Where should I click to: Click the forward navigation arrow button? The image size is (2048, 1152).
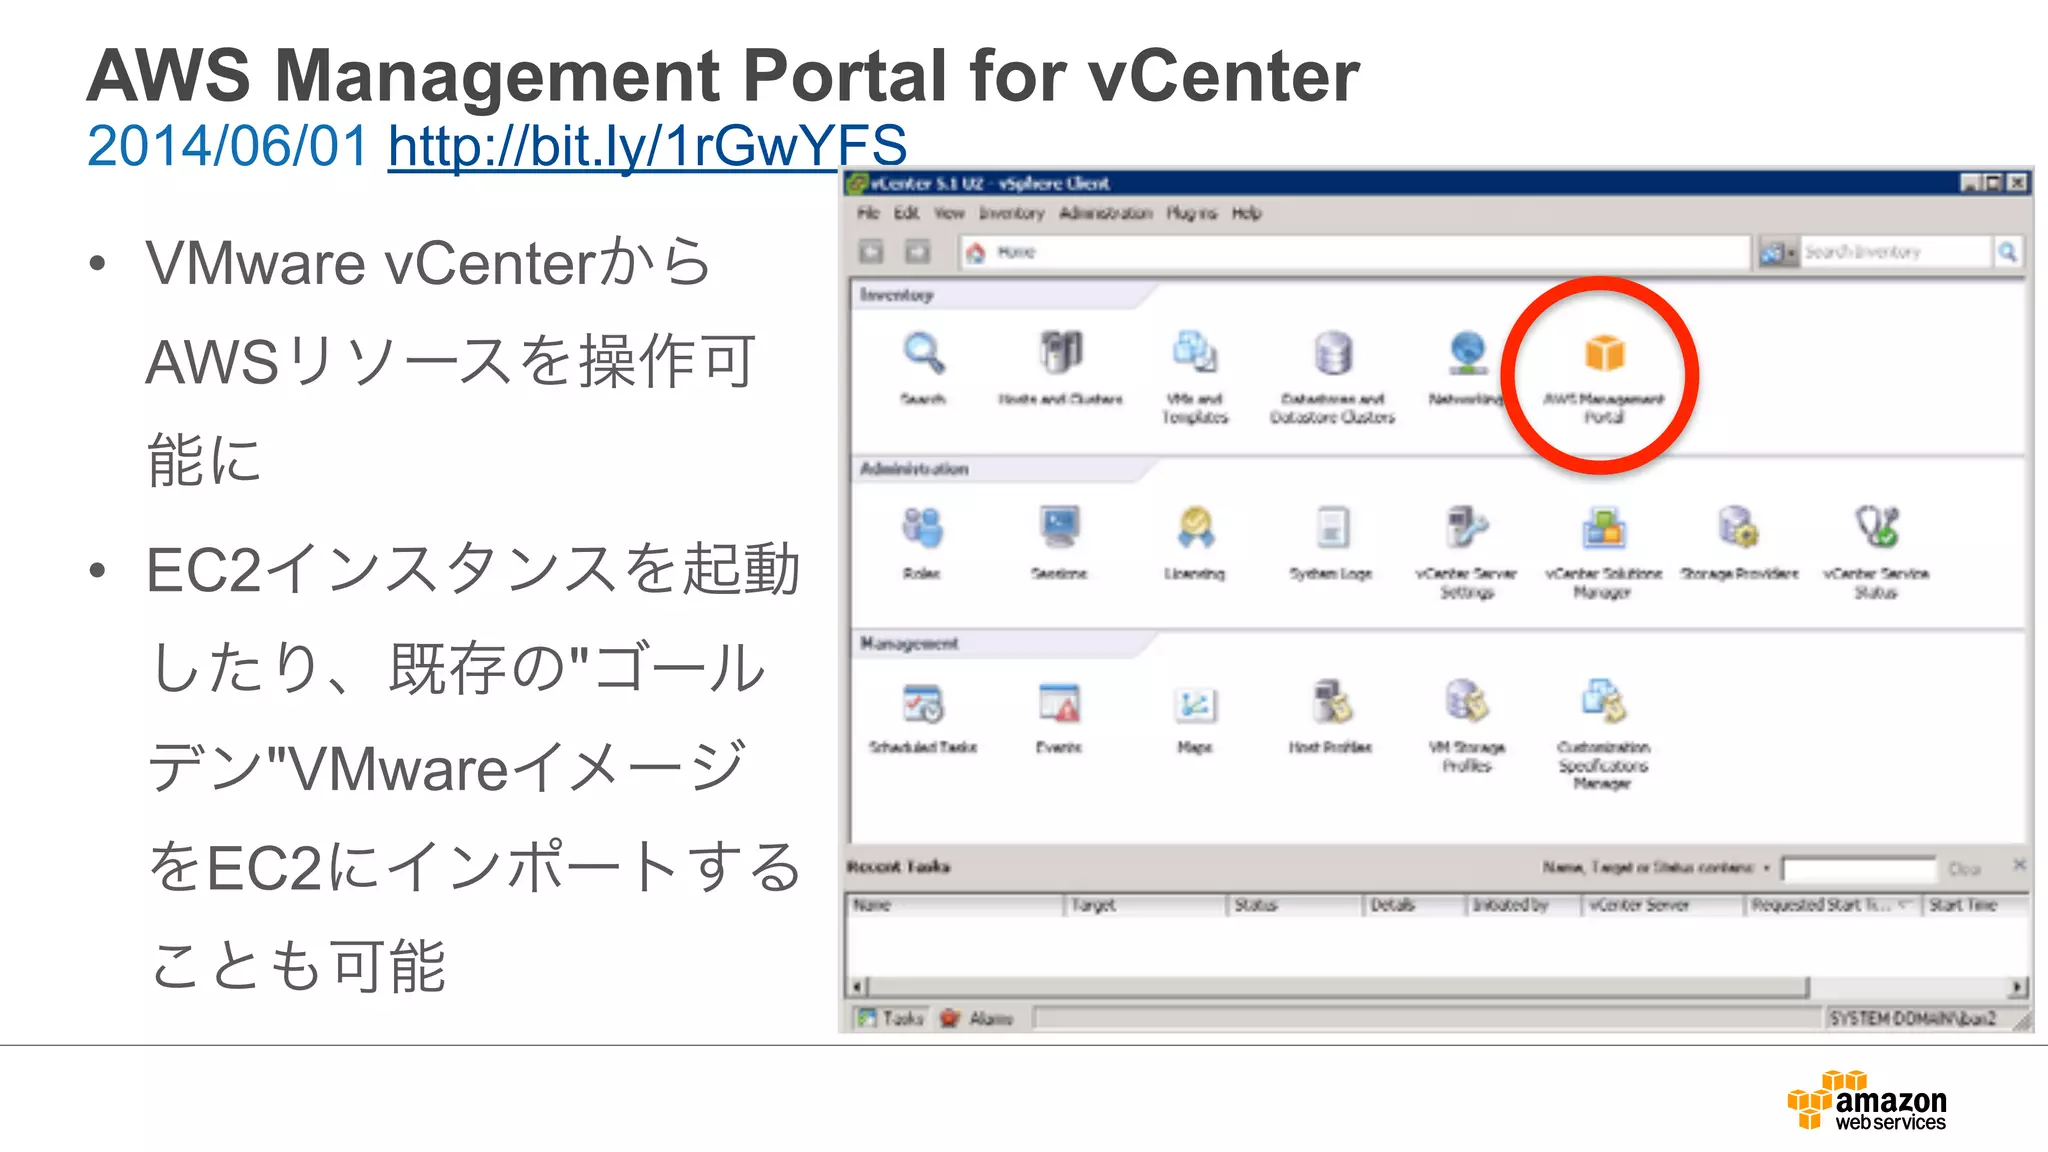coord(917,252)
